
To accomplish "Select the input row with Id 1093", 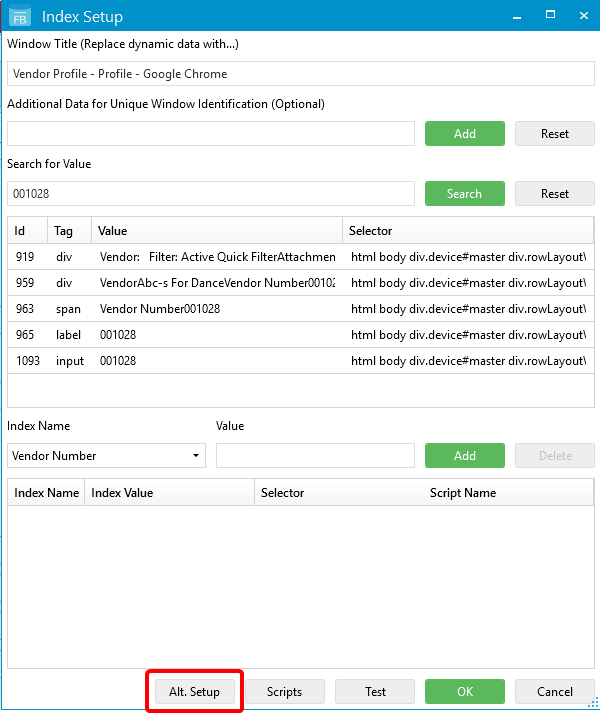I will tap(301, 361).
